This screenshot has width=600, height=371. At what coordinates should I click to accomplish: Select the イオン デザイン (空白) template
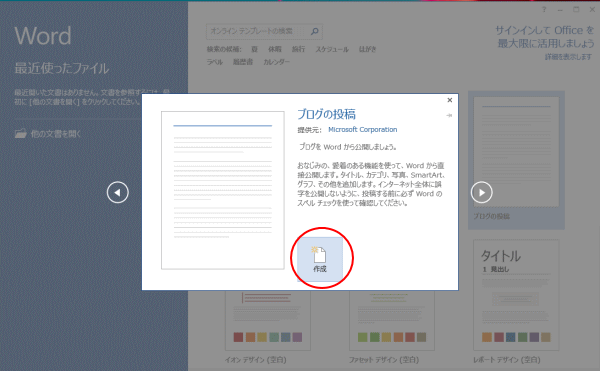pos(268,327)
